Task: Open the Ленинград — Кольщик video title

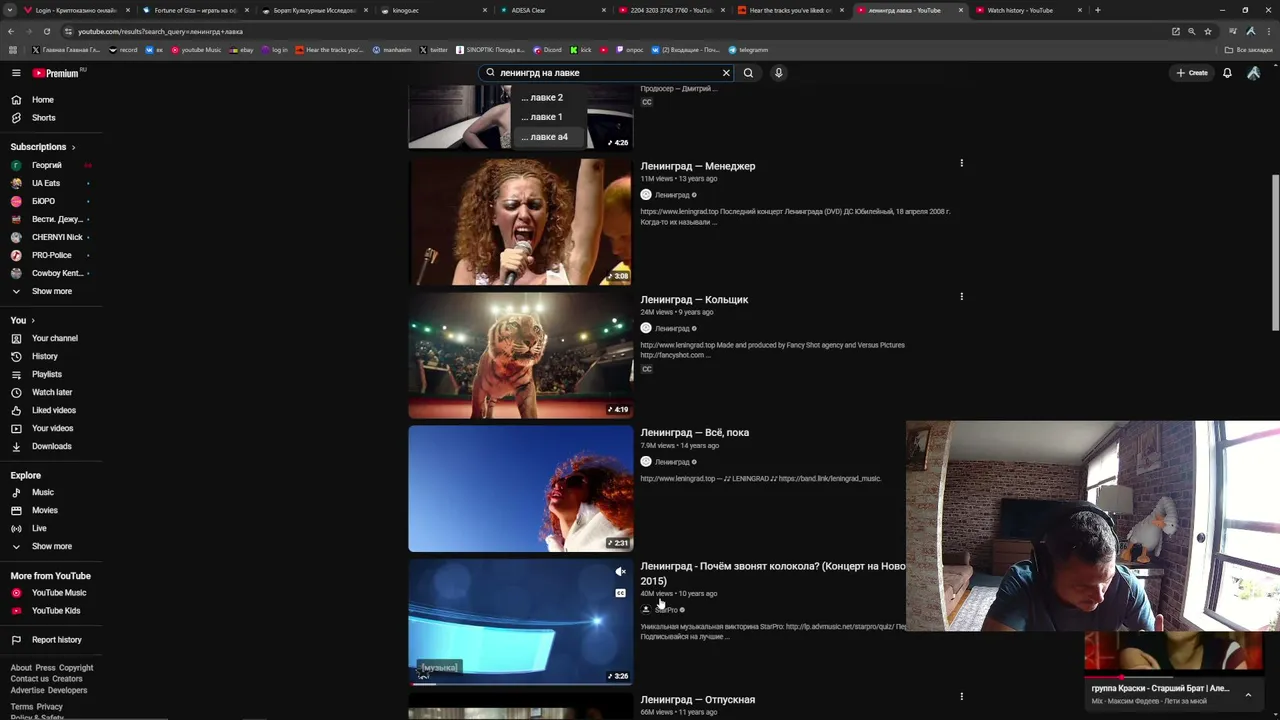Action: [694, 299]
